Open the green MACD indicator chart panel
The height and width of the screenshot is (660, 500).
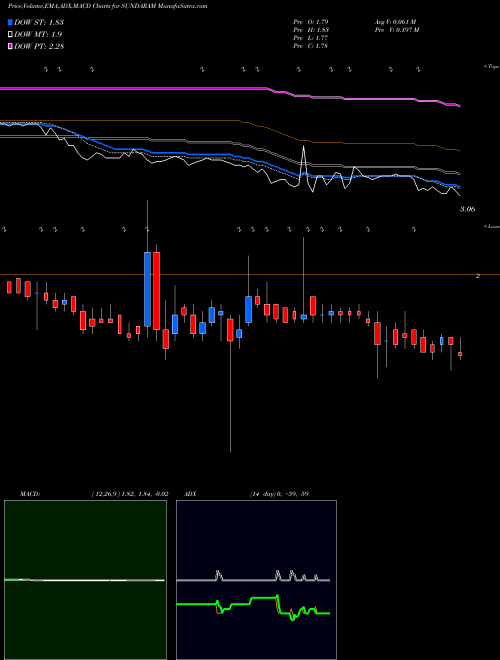click(x=85, y=580)
